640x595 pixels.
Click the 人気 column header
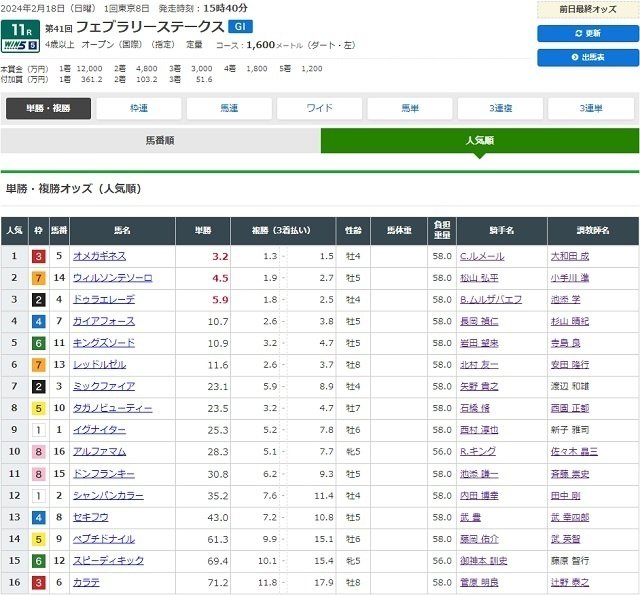pos(14,231)
